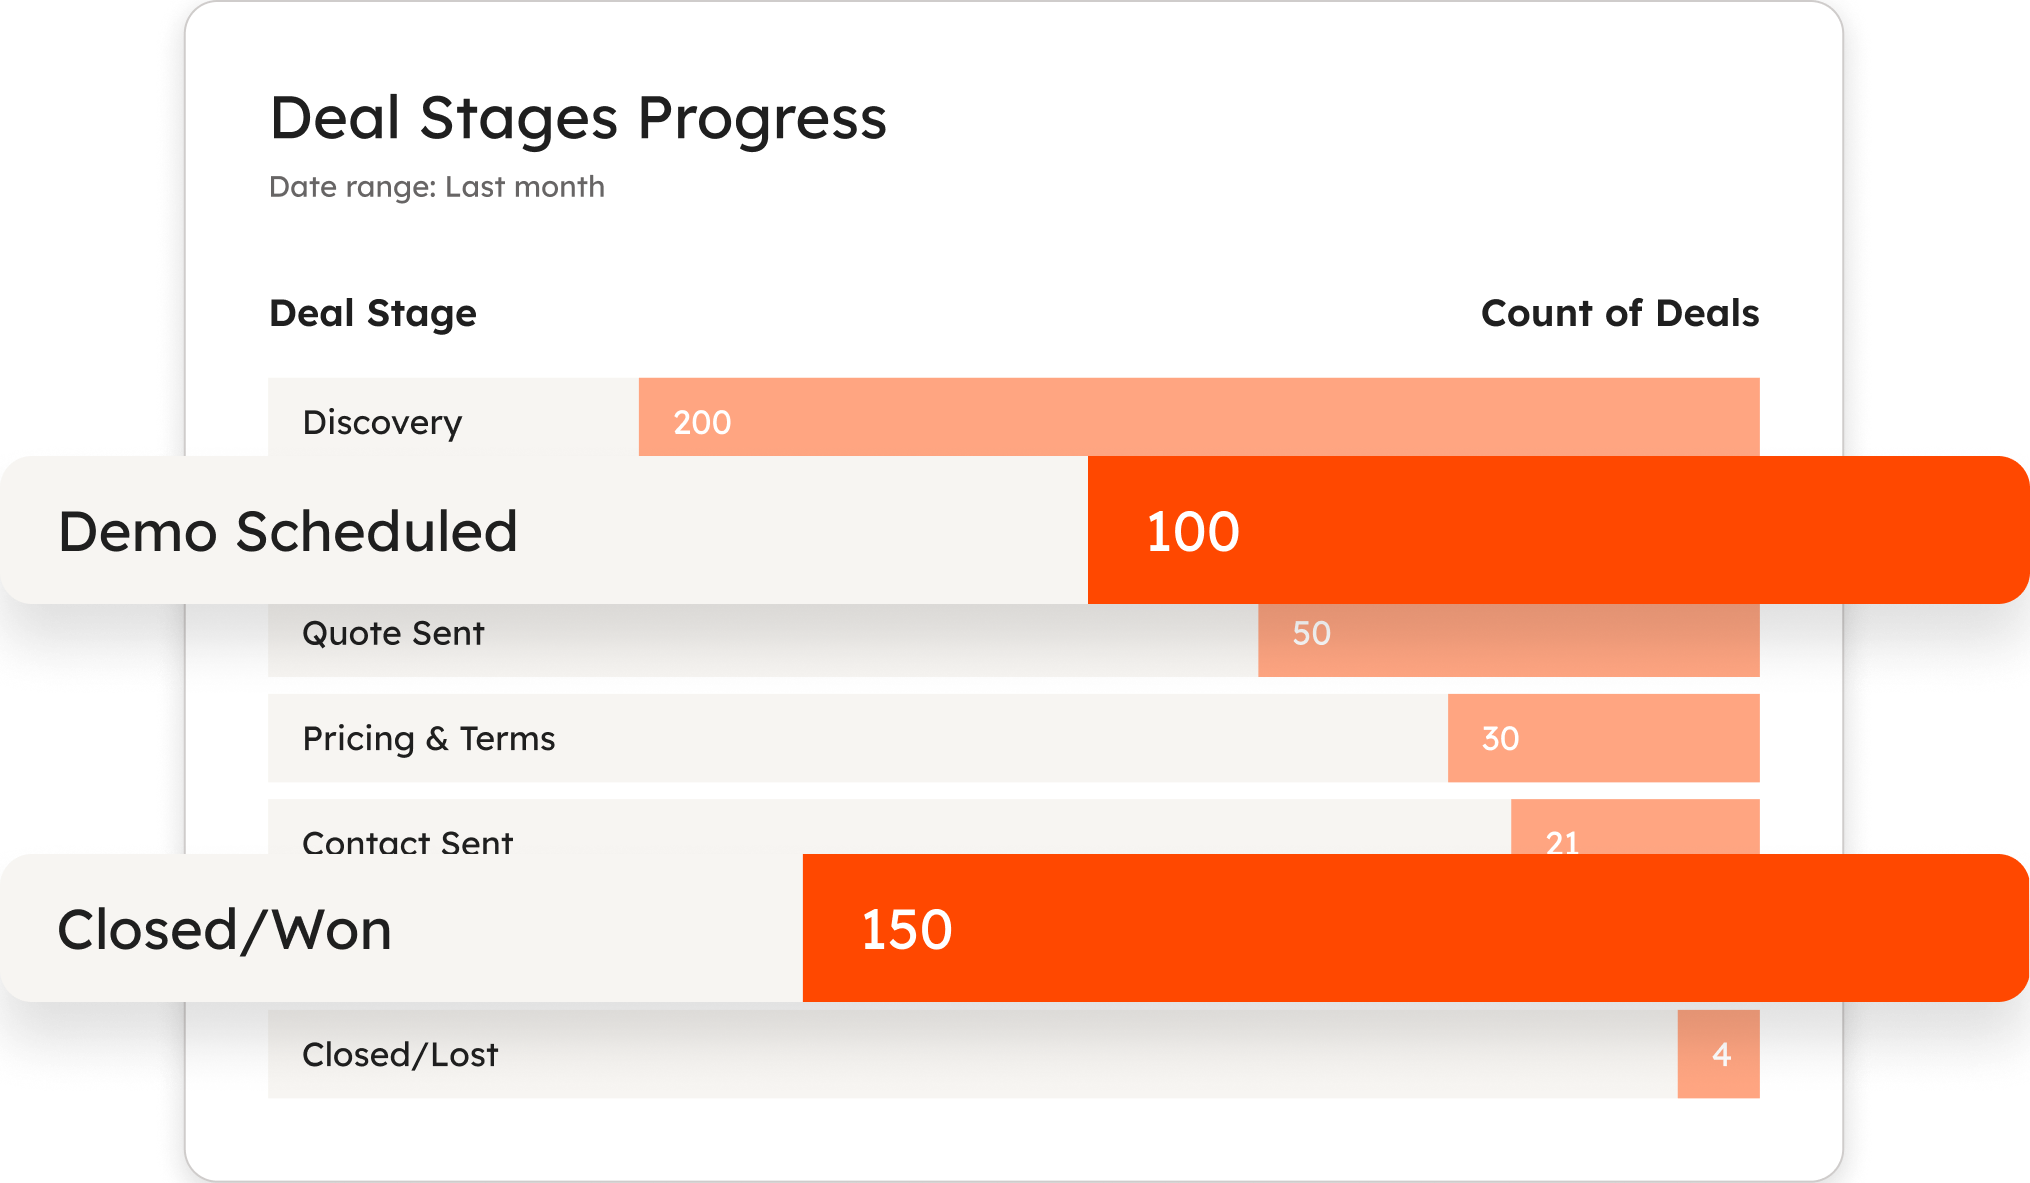The image size is (2030, 1183).
Task: Click the Pricing & Terms bar showing 30
Action: coord(1603,738)
